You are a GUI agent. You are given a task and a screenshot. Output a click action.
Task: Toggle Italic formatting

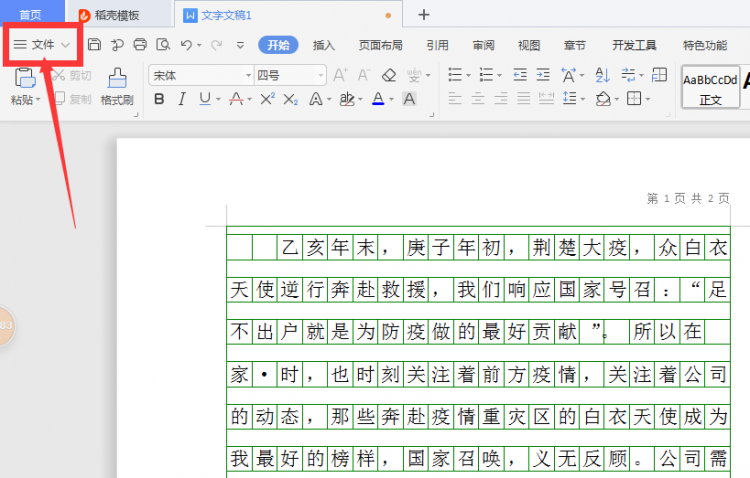tap(182, 99)
